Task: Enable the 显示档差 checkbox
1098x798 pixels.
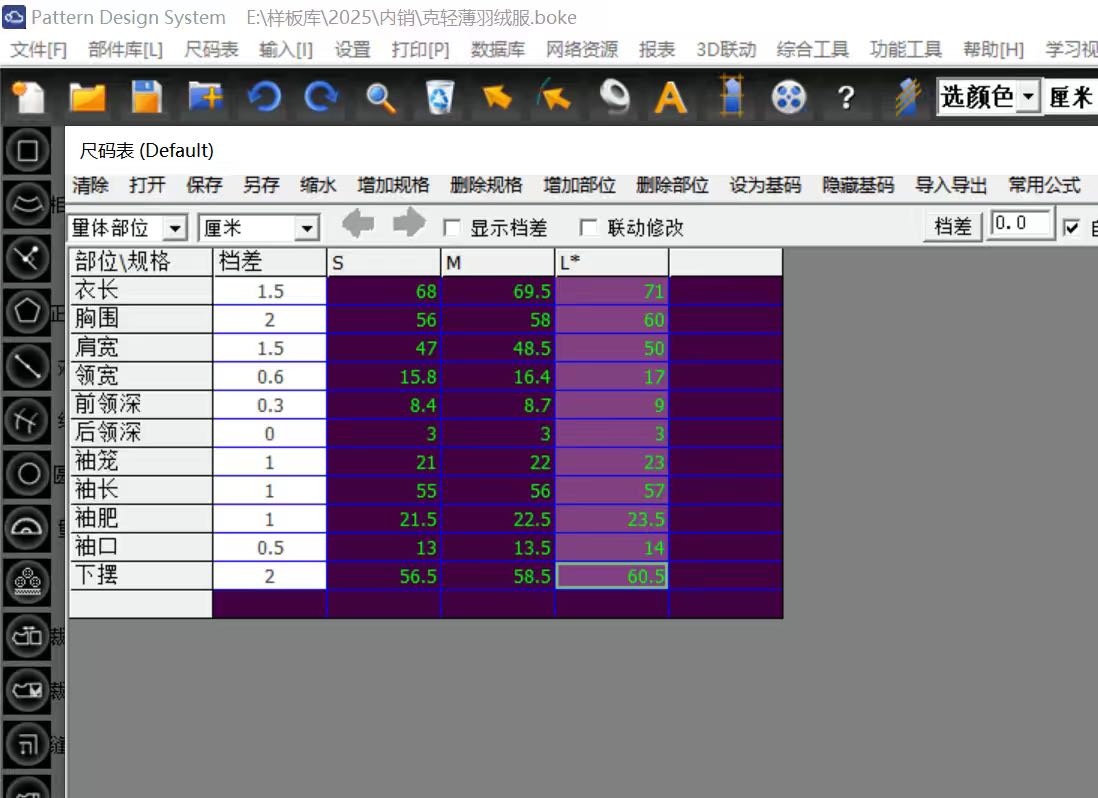Action: pos(452,228)
